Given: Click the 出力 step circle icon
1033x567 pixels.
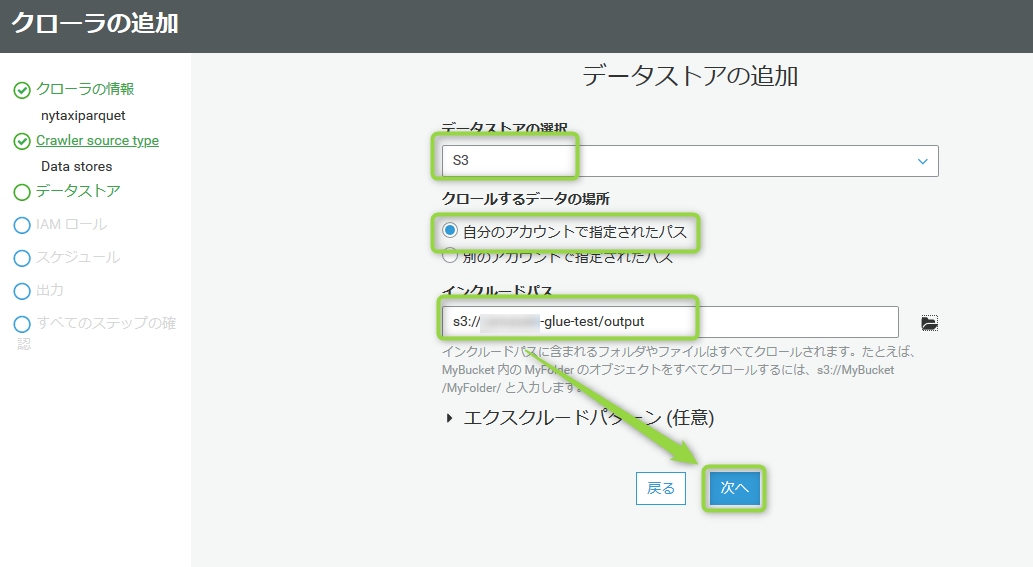Looking at the screenshot, I should click(x=22, y=291).
